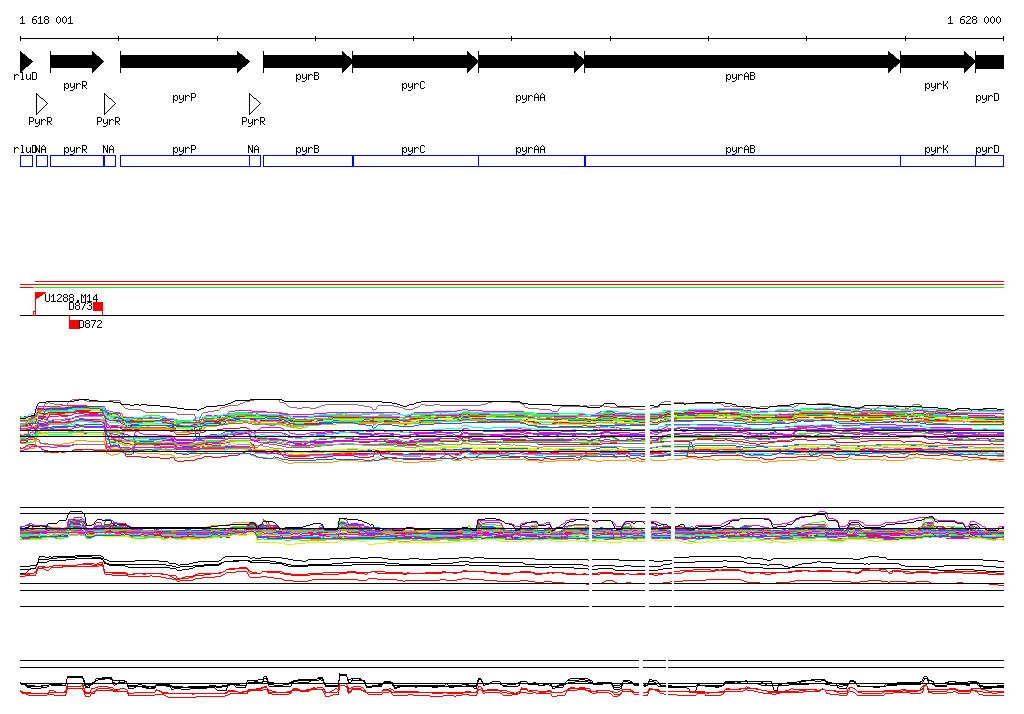Image resolution: width=1024 pixels, height=714 pixels.
Task: Click the 'pyrK' label under the black arrow
Action: pos(936,86)
